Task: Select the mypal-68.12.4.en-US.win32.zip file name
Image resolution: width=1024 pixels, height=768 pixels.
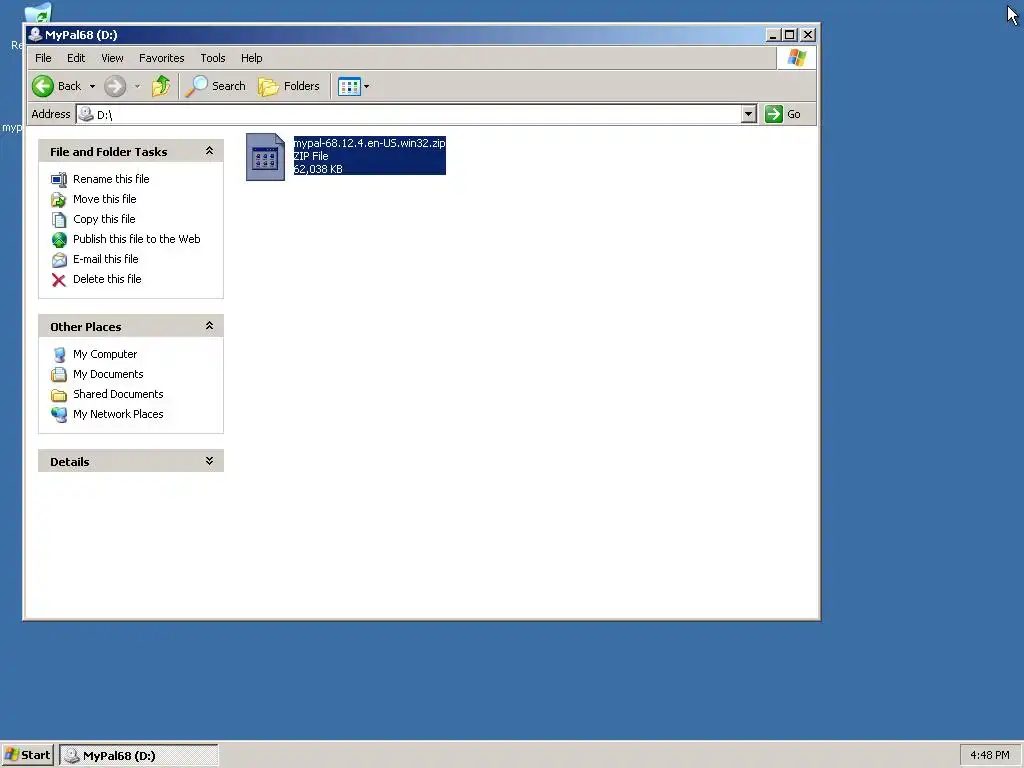Action: (370, 143)
